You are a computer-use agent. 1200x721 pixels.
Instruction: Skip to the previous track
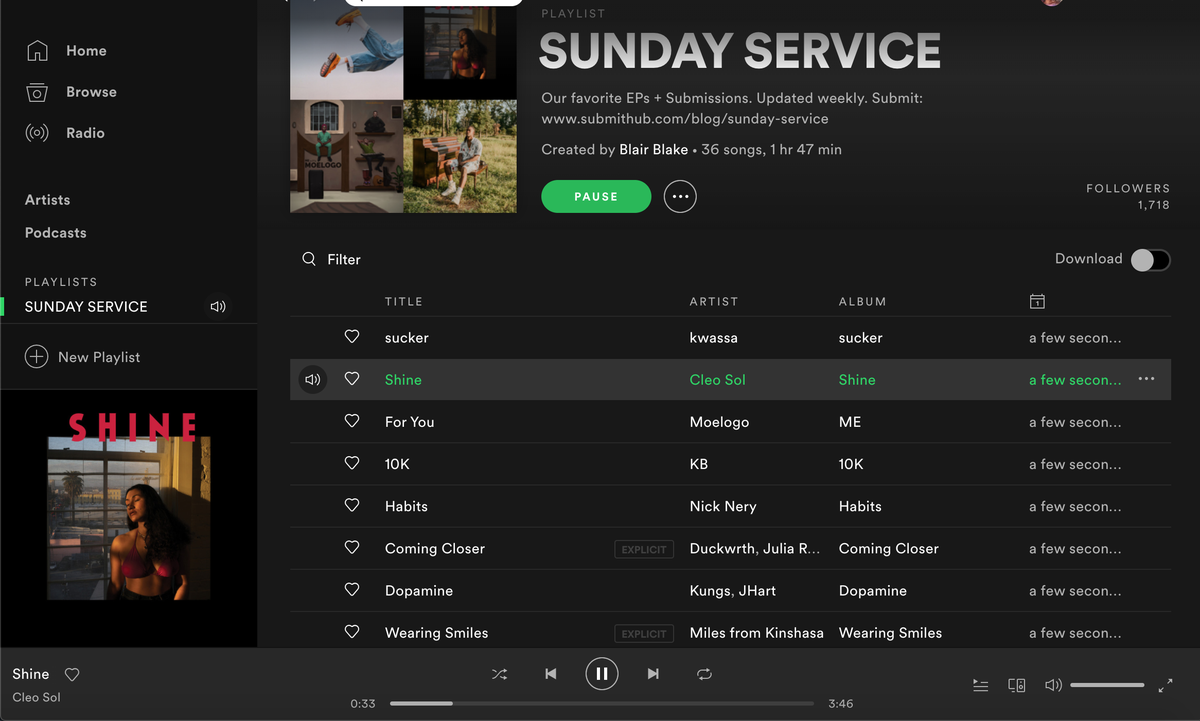pos(550,674)
